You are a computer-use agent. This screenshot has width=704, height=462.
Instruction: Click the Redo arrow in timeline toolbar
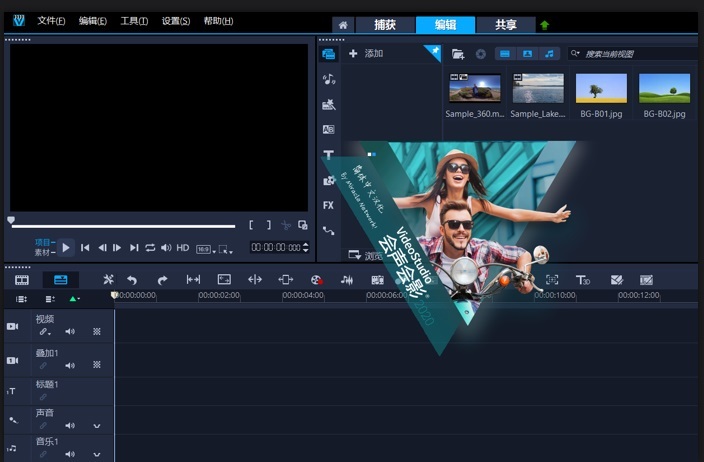click(x=162, y=280)
